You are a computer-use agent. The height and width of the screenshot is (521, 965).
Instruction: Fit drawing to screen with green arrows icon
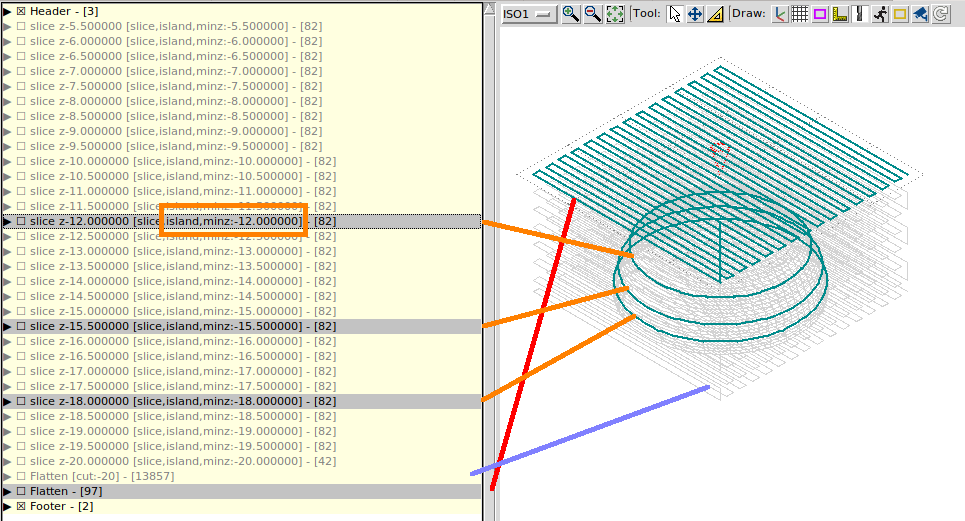click(x=615, y=14)
